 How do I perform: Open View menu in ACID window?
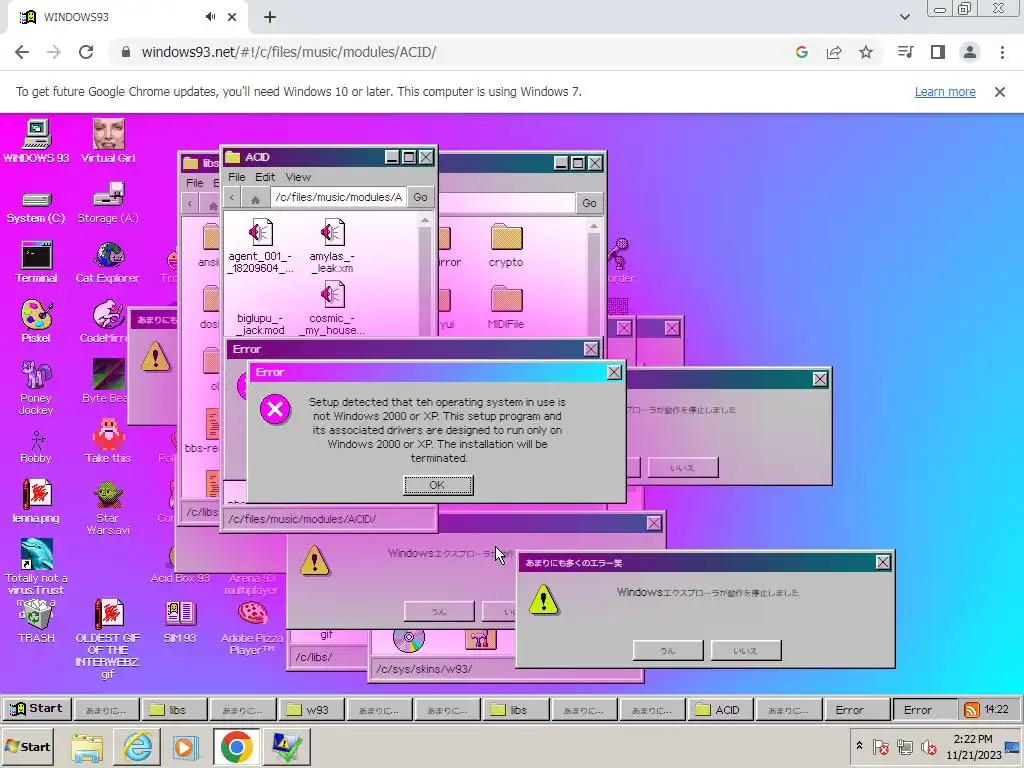click(298, 177)
